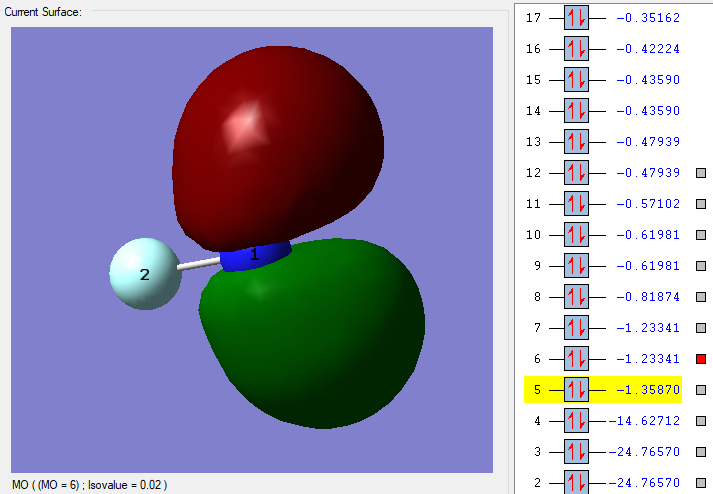This screenshot has width=713, height=494.
Task: Toggle the surface square next to MO 5
Action: [701, 389]
